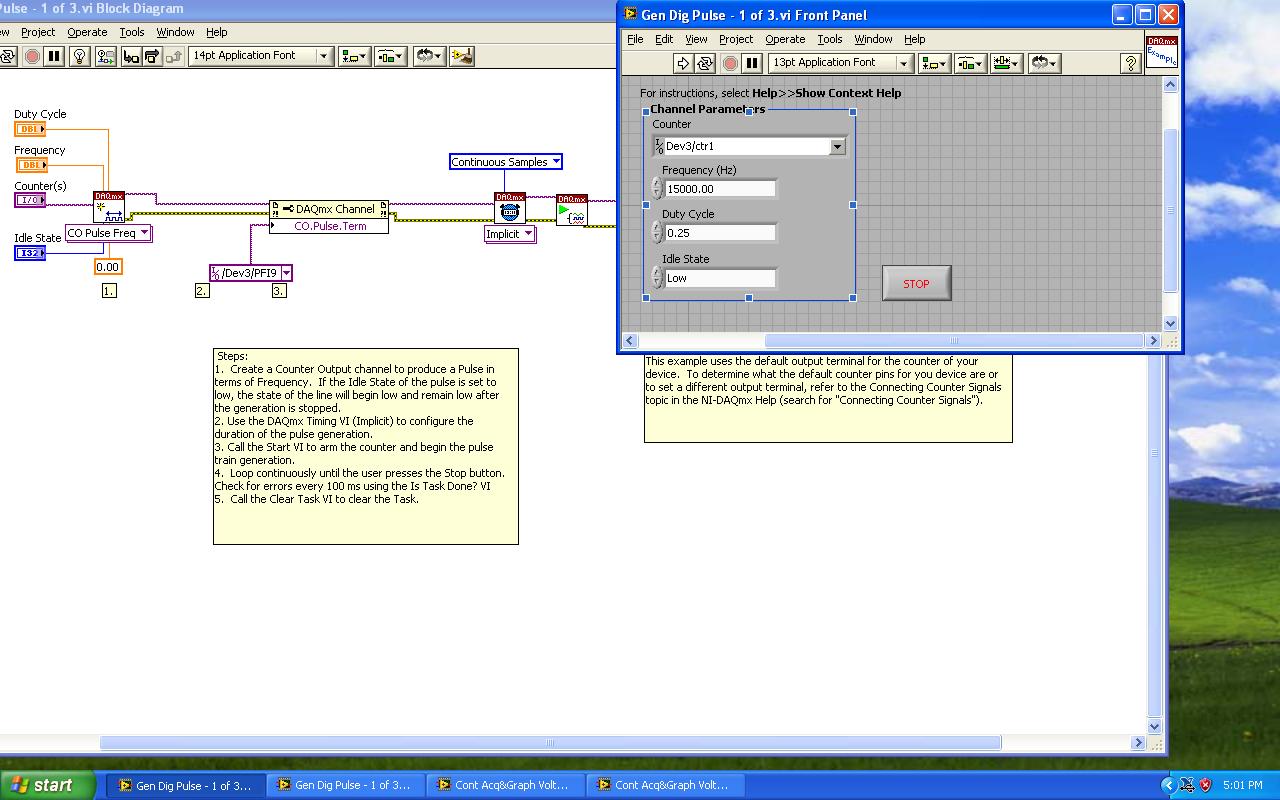Click Duty Cycle increment stepper arrows
The width and height of the screenshot is (1280, 800).
click(x=657, y=233)
